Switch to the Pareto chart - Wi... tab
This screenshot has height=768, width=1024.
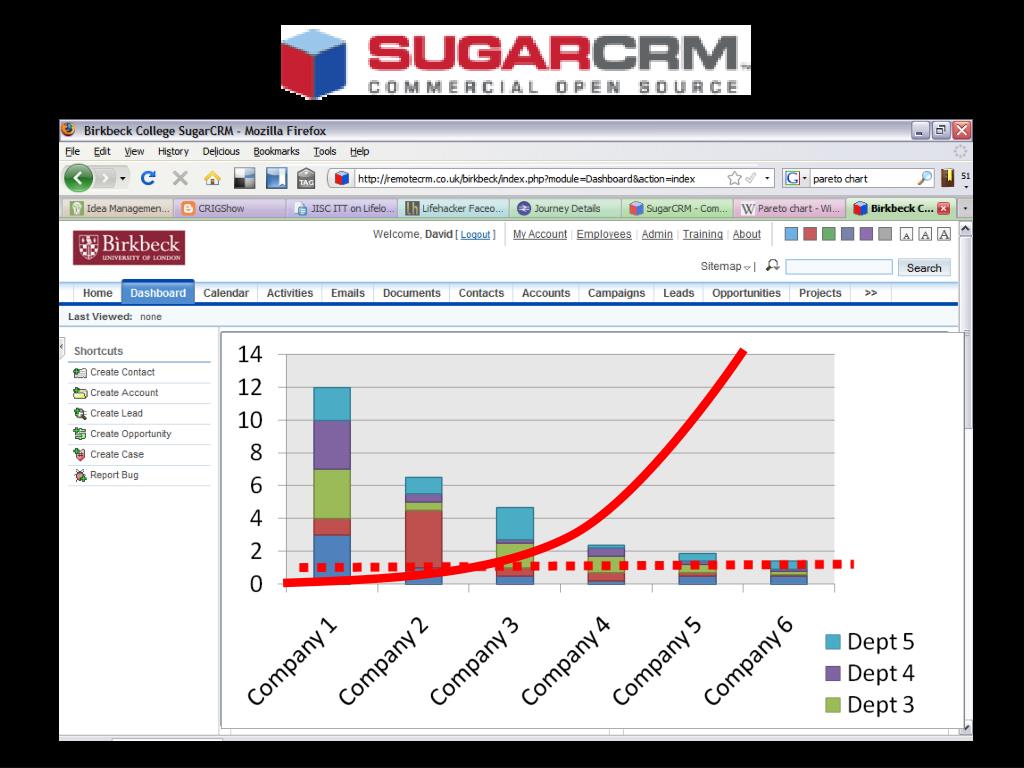(x=790, y=208)
